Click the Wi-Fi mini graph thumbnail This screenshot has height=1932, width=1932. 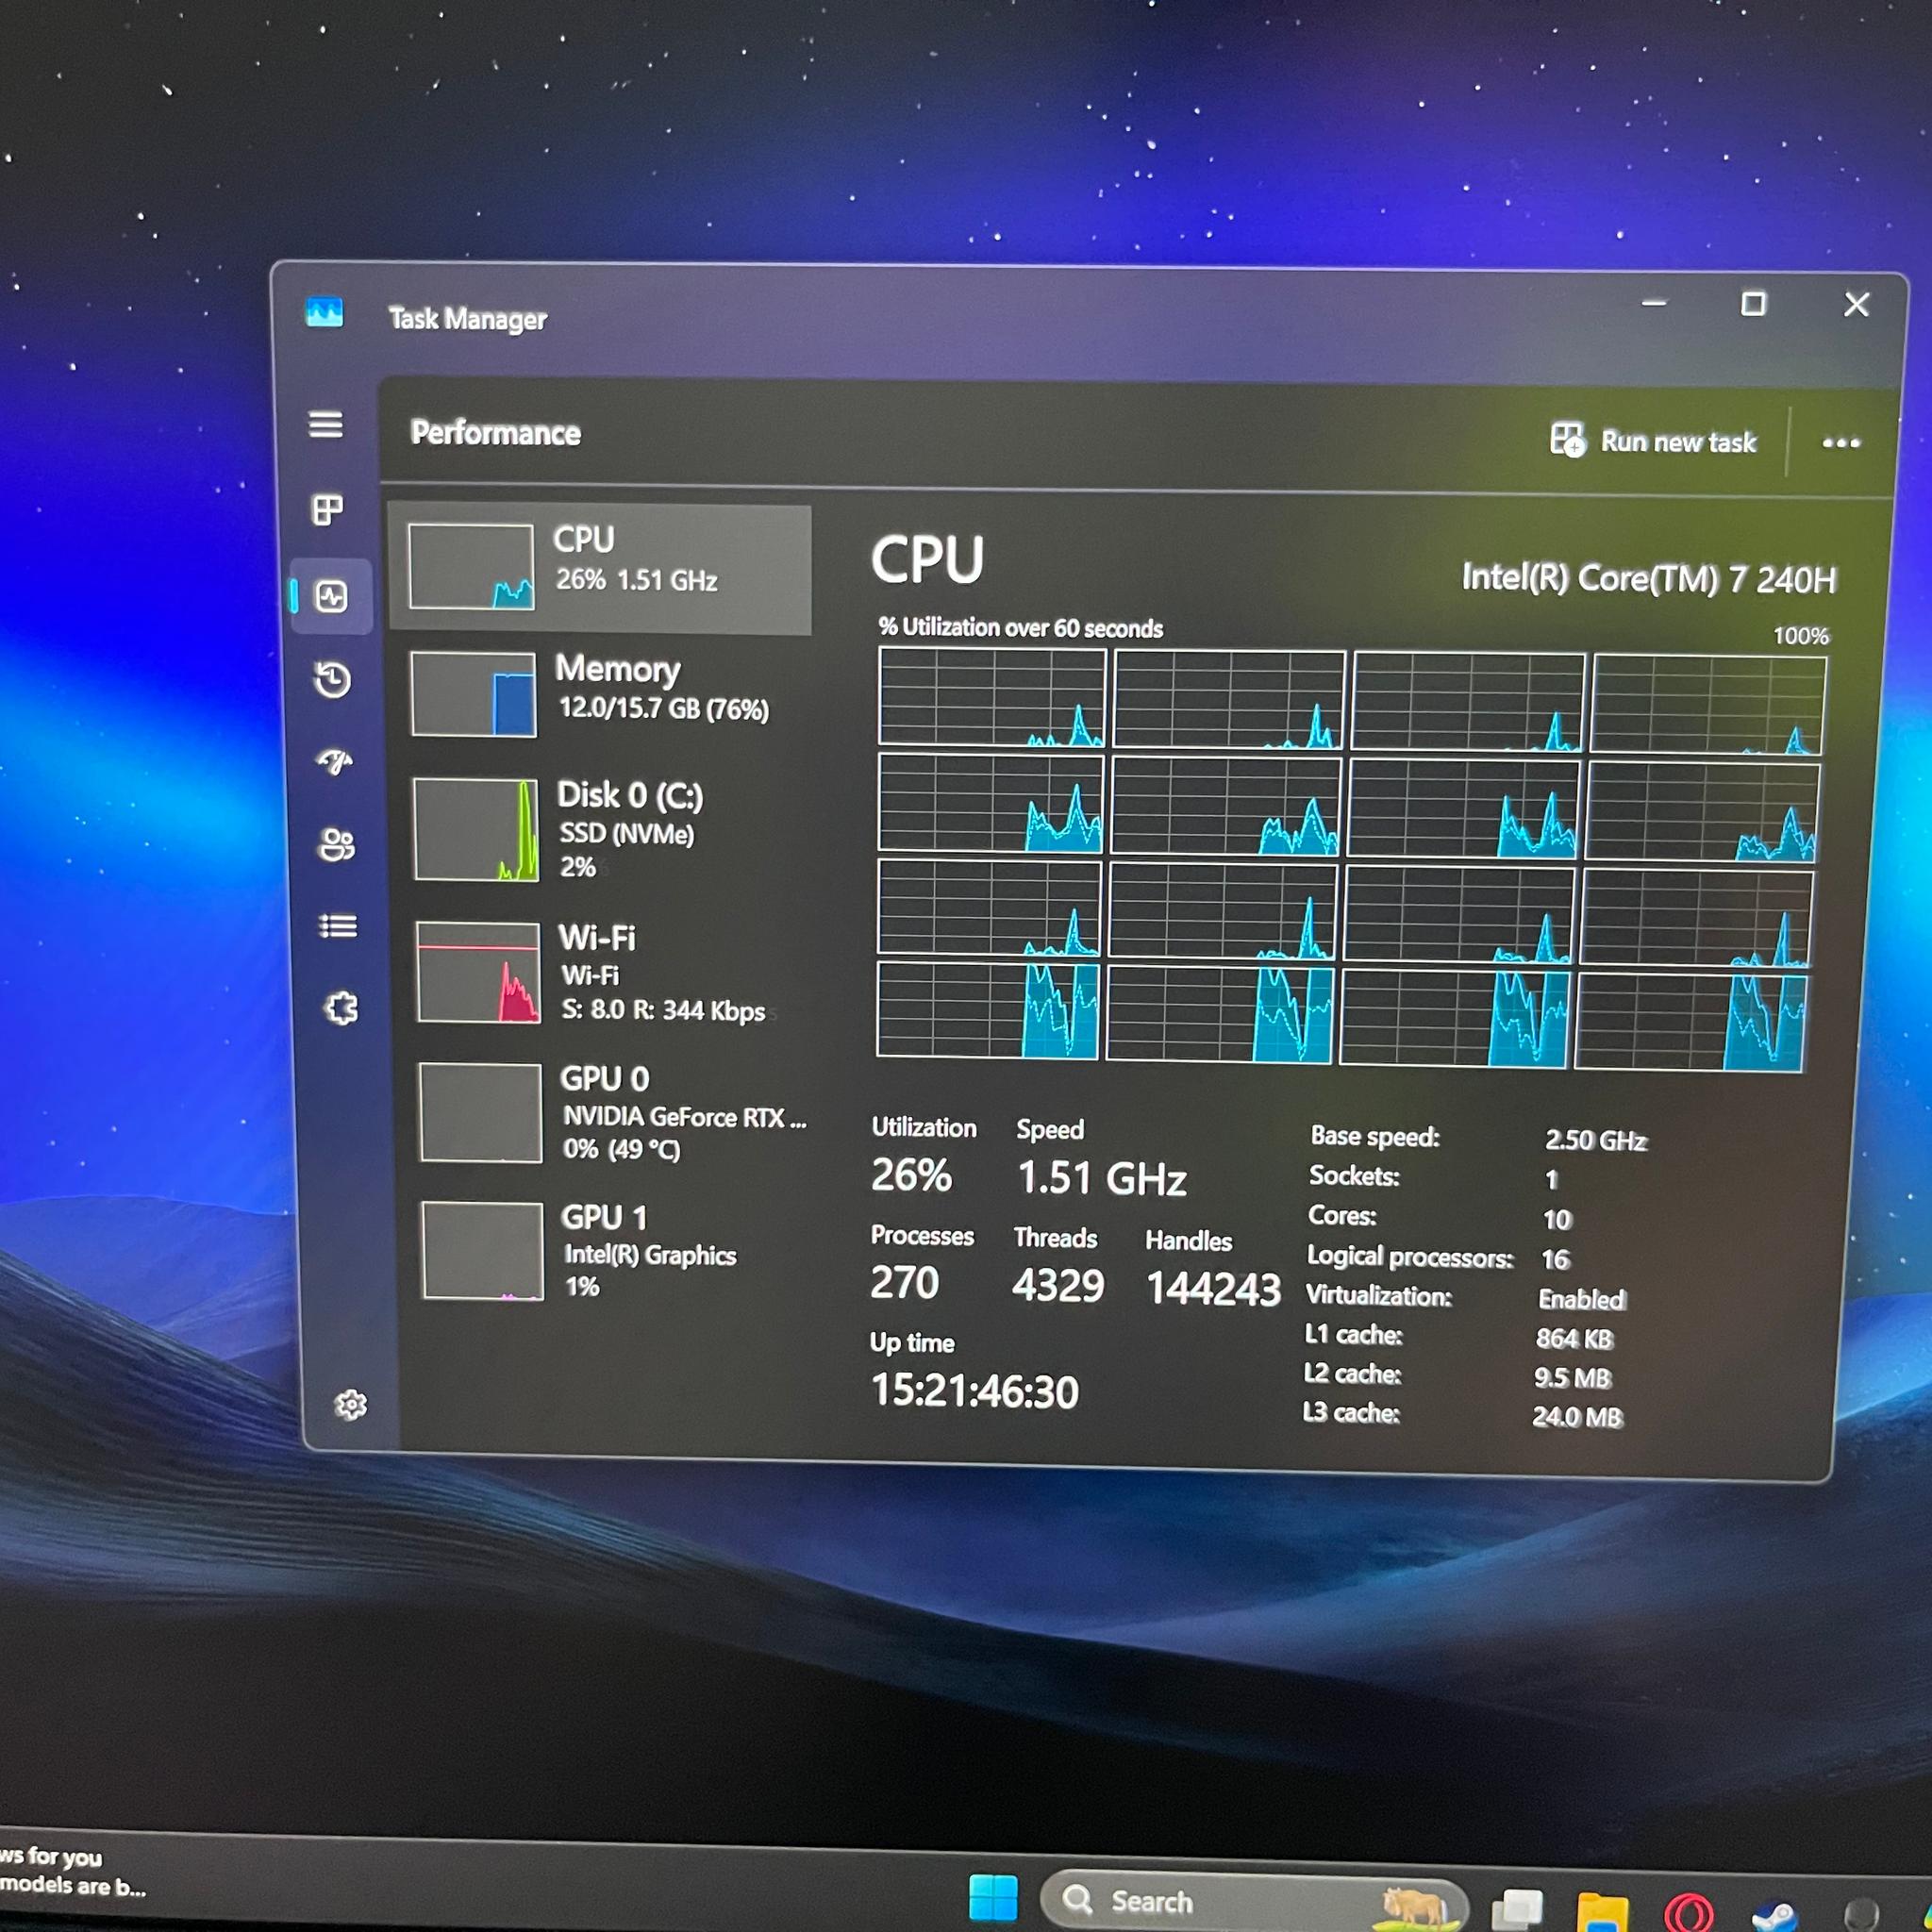pos(479,972)
